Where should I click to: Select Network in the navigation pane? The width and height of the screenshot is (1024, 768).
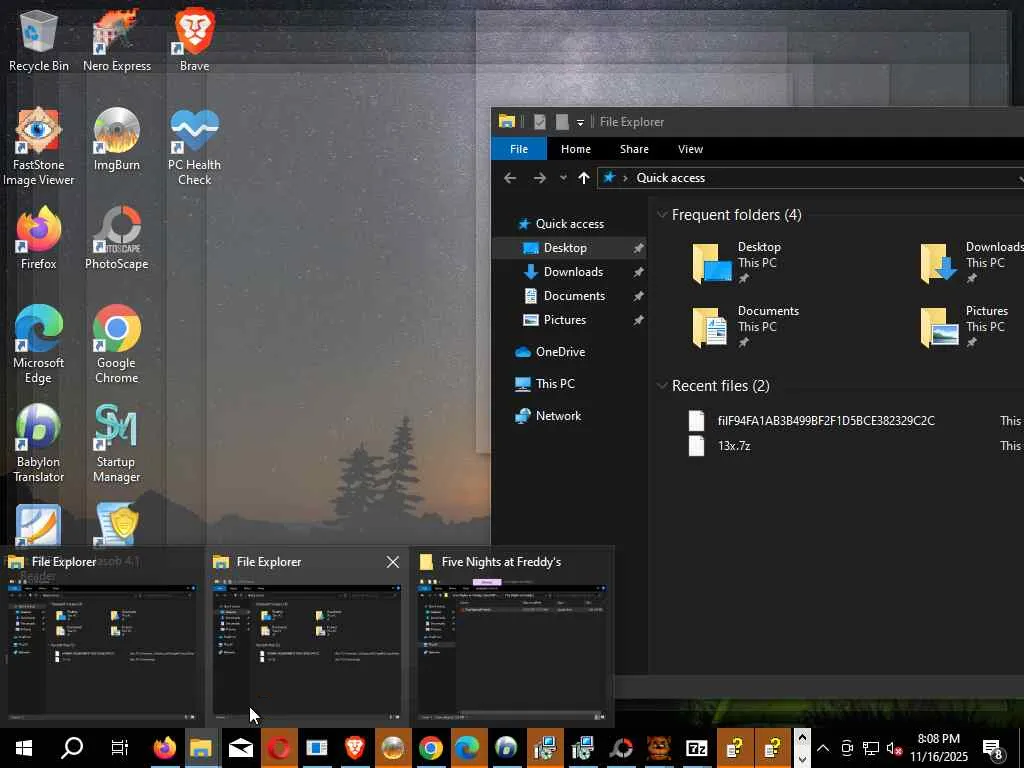pyautogui.click(x=569, y=416)
